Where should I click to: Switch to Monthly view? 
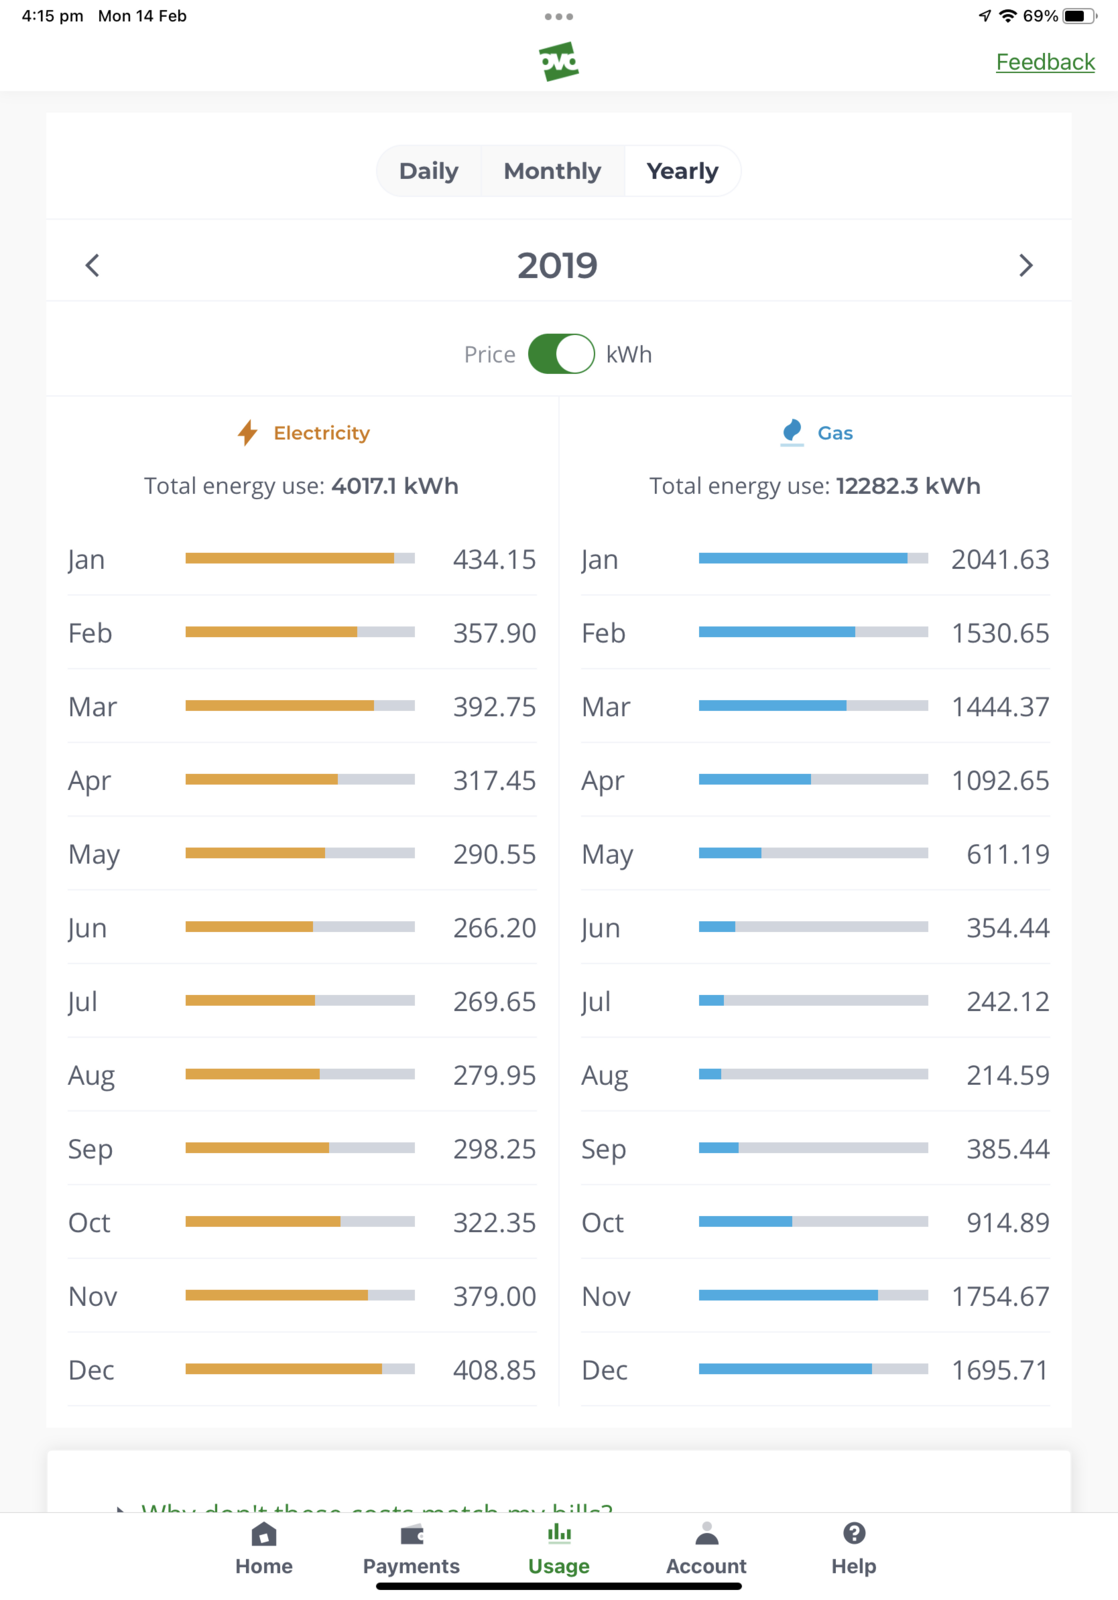coord(552,171)
